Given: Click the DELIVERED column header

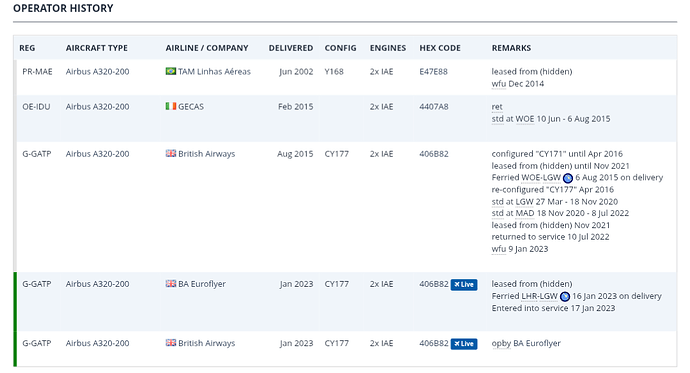Looking at the screenshot, I should (291, 48).
